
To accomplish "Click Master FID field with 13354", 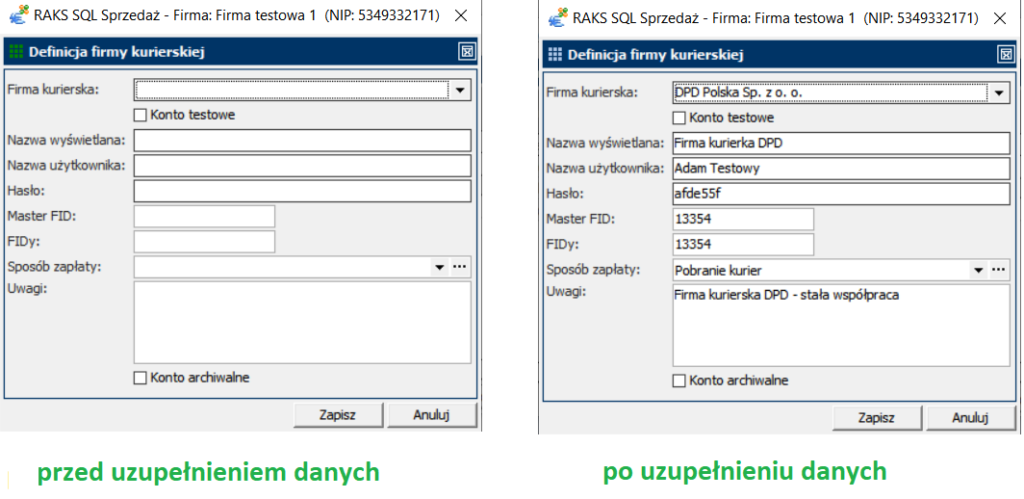I will coord(743,219).
